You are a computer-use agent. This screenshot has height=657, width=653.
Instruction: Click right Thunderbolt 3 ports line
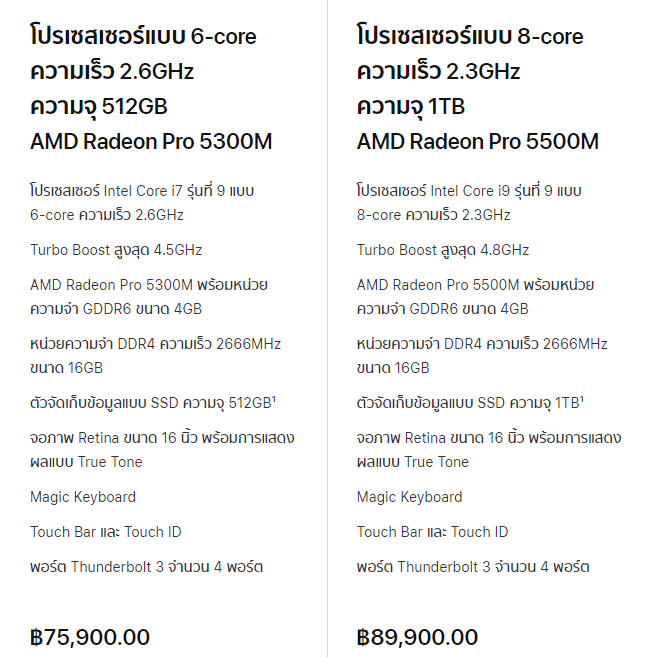pyautogui.click(x=473, y=566)
